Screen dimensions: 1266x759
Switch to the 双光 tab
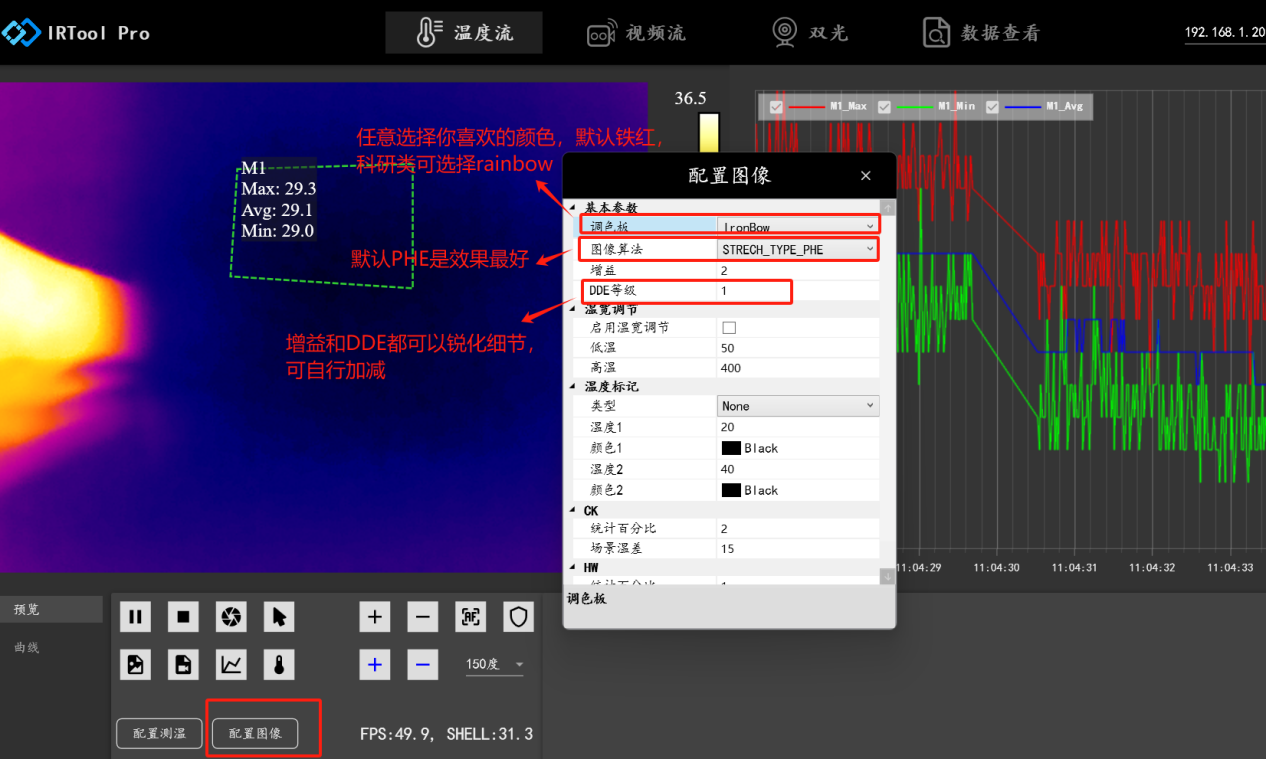810,33
